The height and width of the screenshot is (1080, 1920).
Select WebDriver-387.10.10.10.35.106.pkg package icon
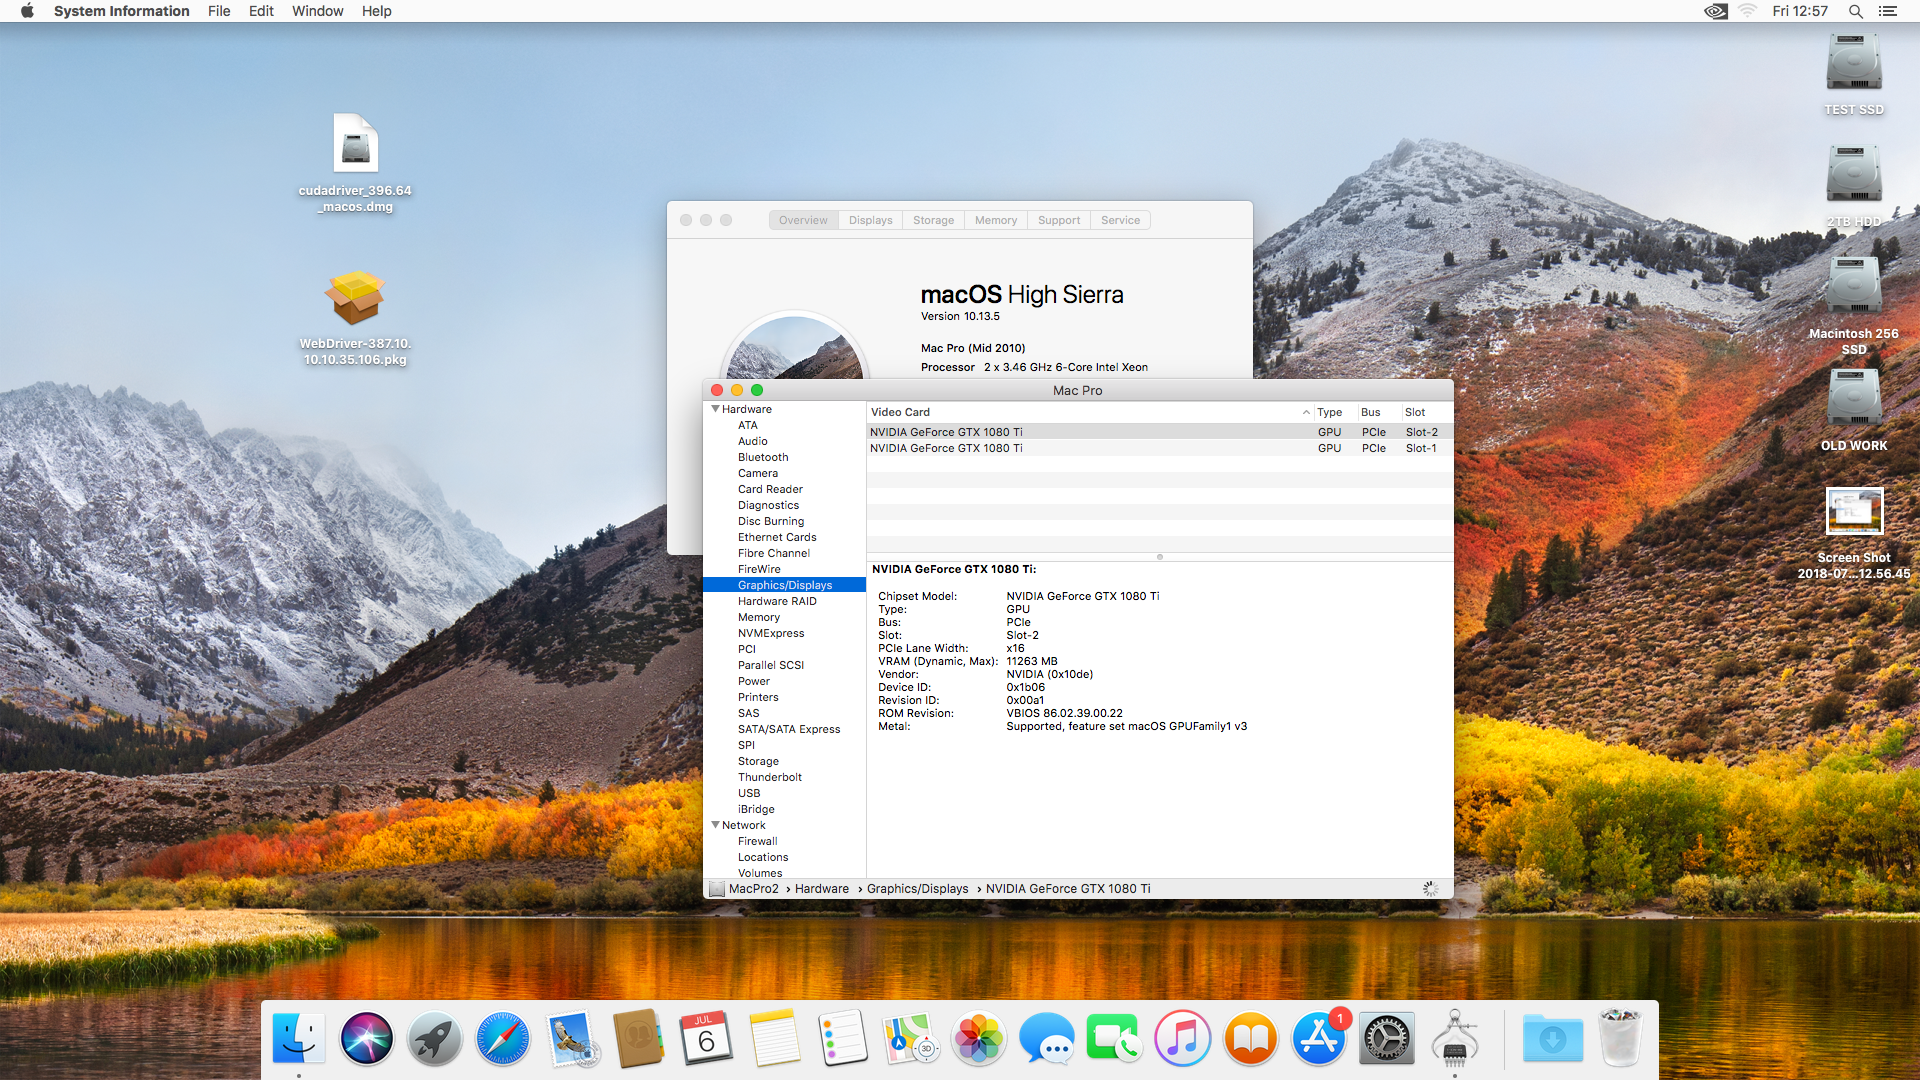click(355, 297)
